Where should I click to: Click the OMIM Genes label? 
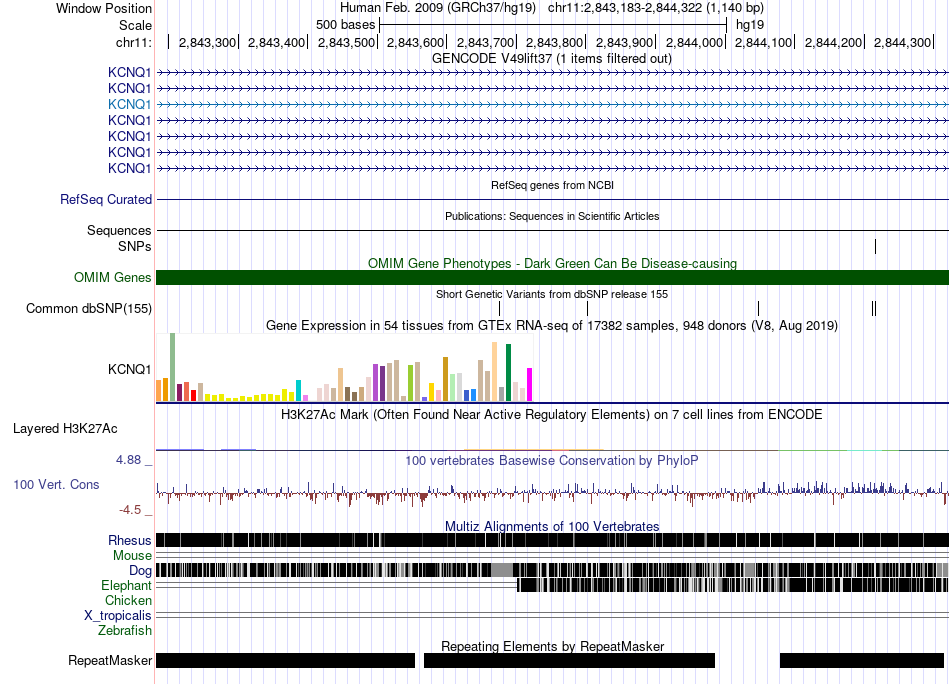[x=113, y=277]
